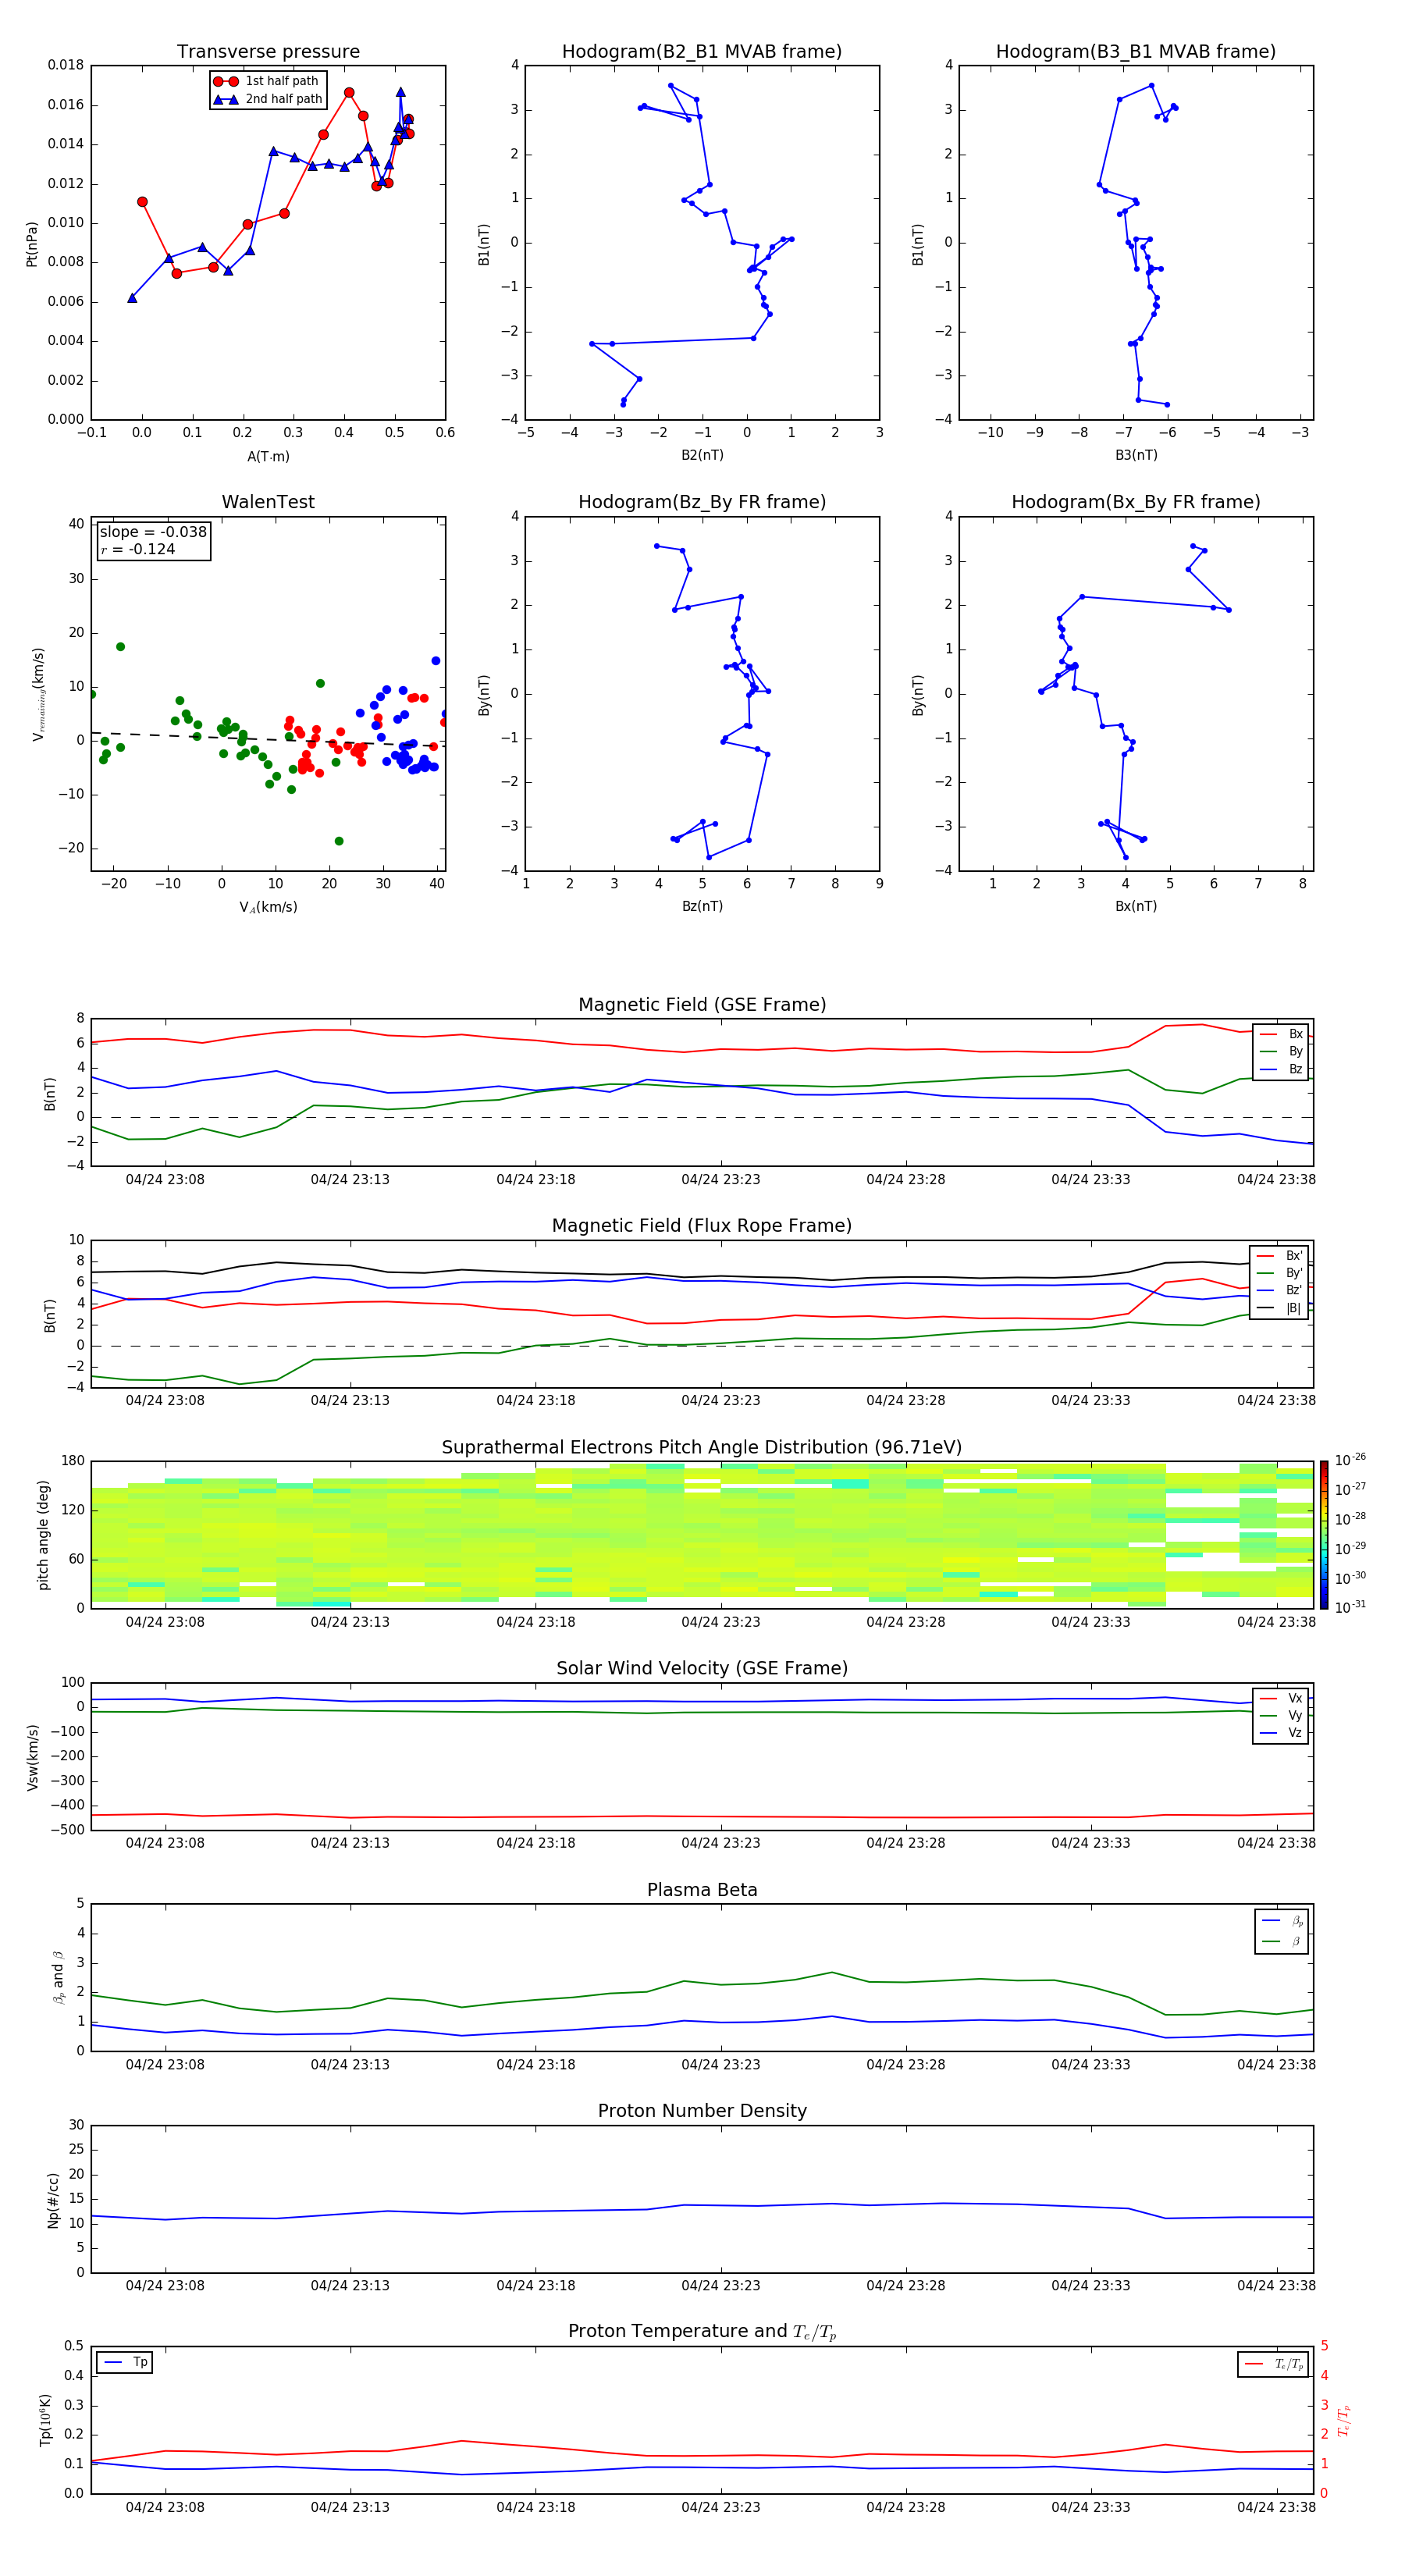
Task: Click the "V_A(km/s)" x-axis label of WalenTest
Action: point(268,907)
